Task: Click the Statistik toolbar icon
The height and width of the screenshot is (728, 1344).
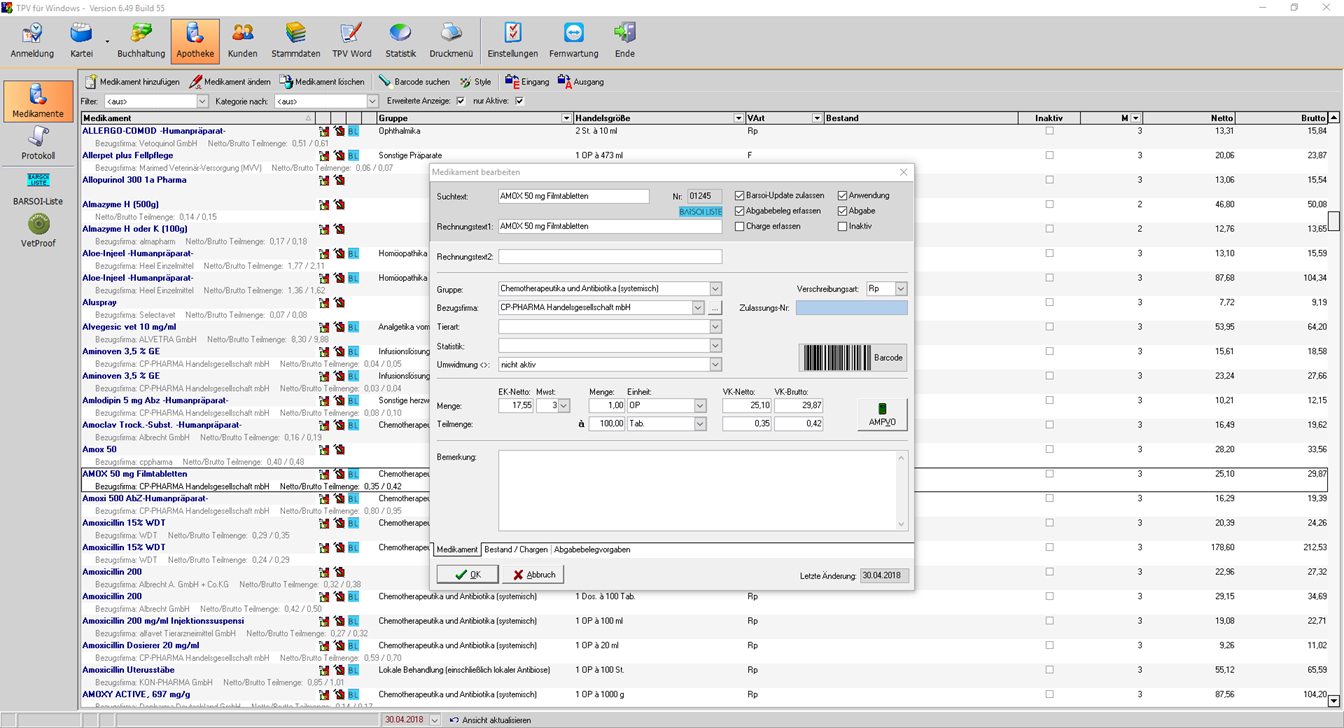Action: click(x=400, y=40)
